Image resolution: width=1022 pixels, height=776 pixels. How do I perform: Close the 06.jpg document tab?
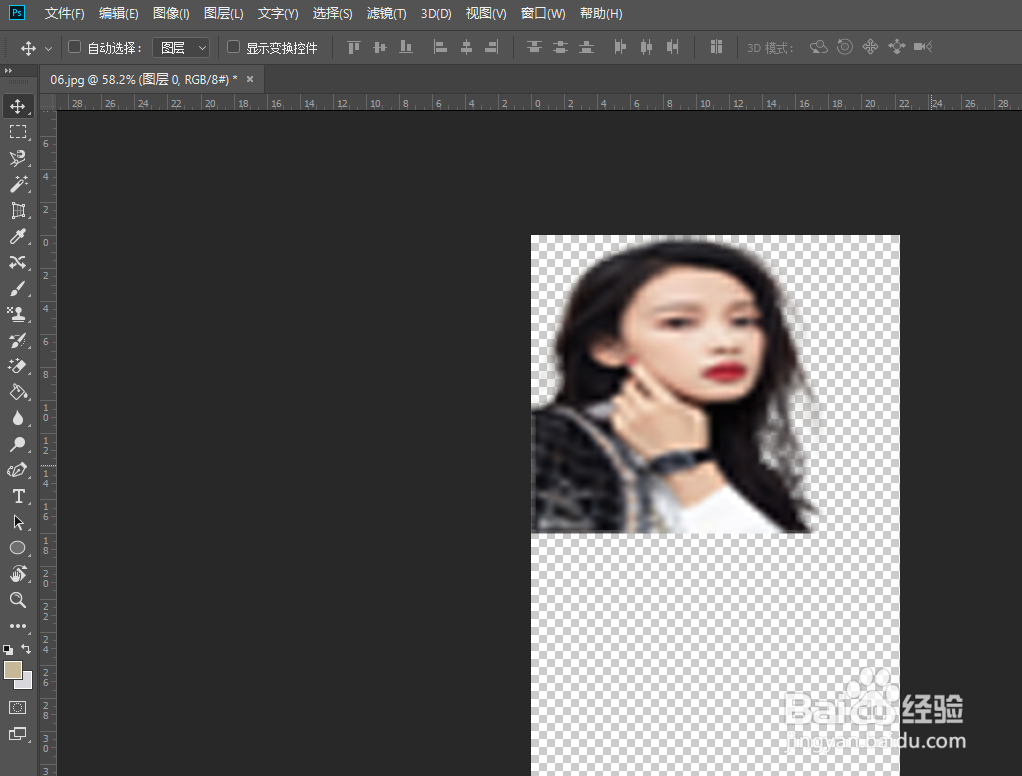(250, 79)
